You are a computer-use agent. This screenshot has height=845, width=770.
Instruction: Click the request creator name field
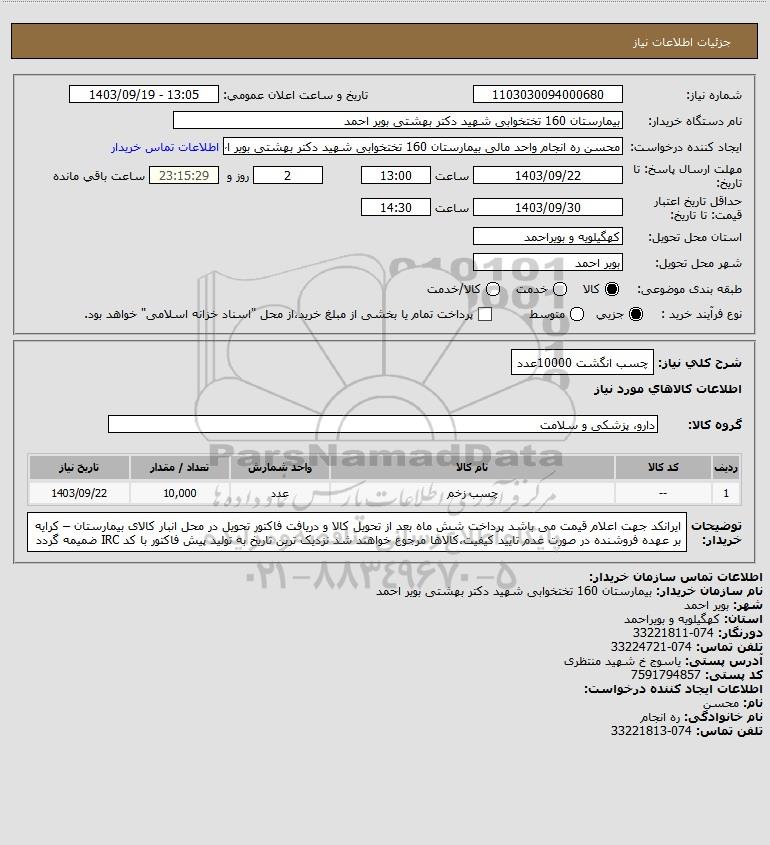(x=422, y=147)
